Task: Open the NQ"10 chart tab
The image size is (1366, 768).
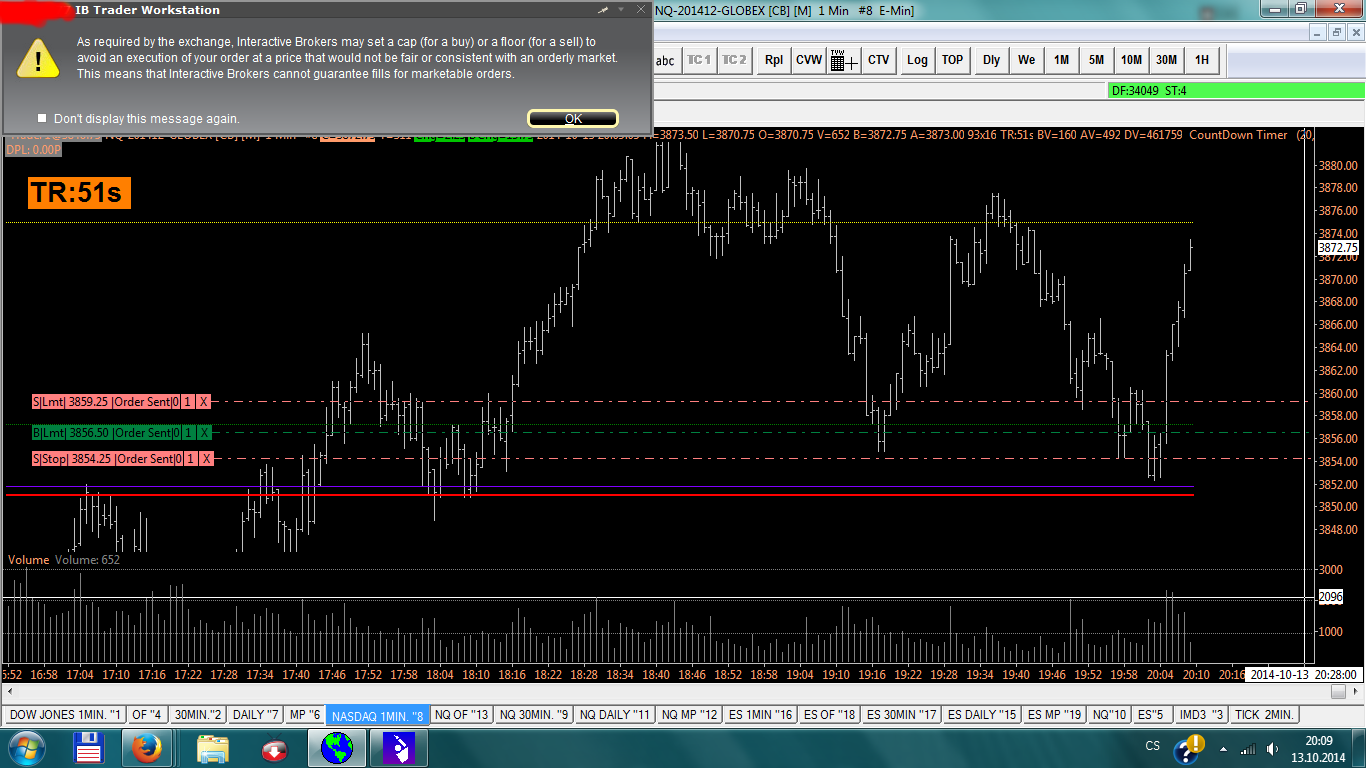Action: click(1109, 715)
